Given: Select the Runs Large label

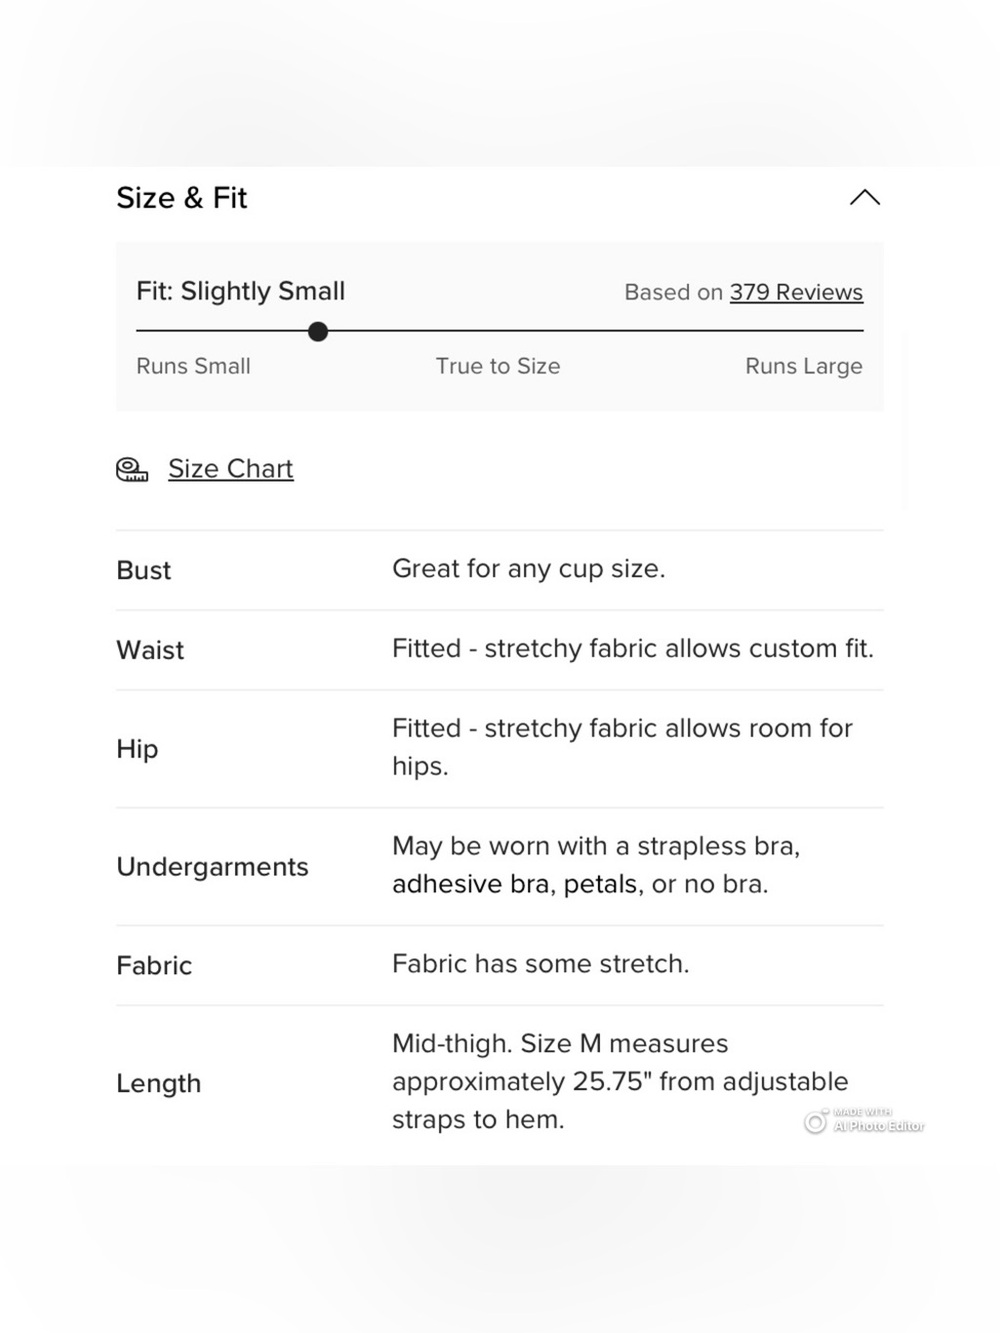Looking at the screenshot, I should pyautogui.click(x=804, y=366).
